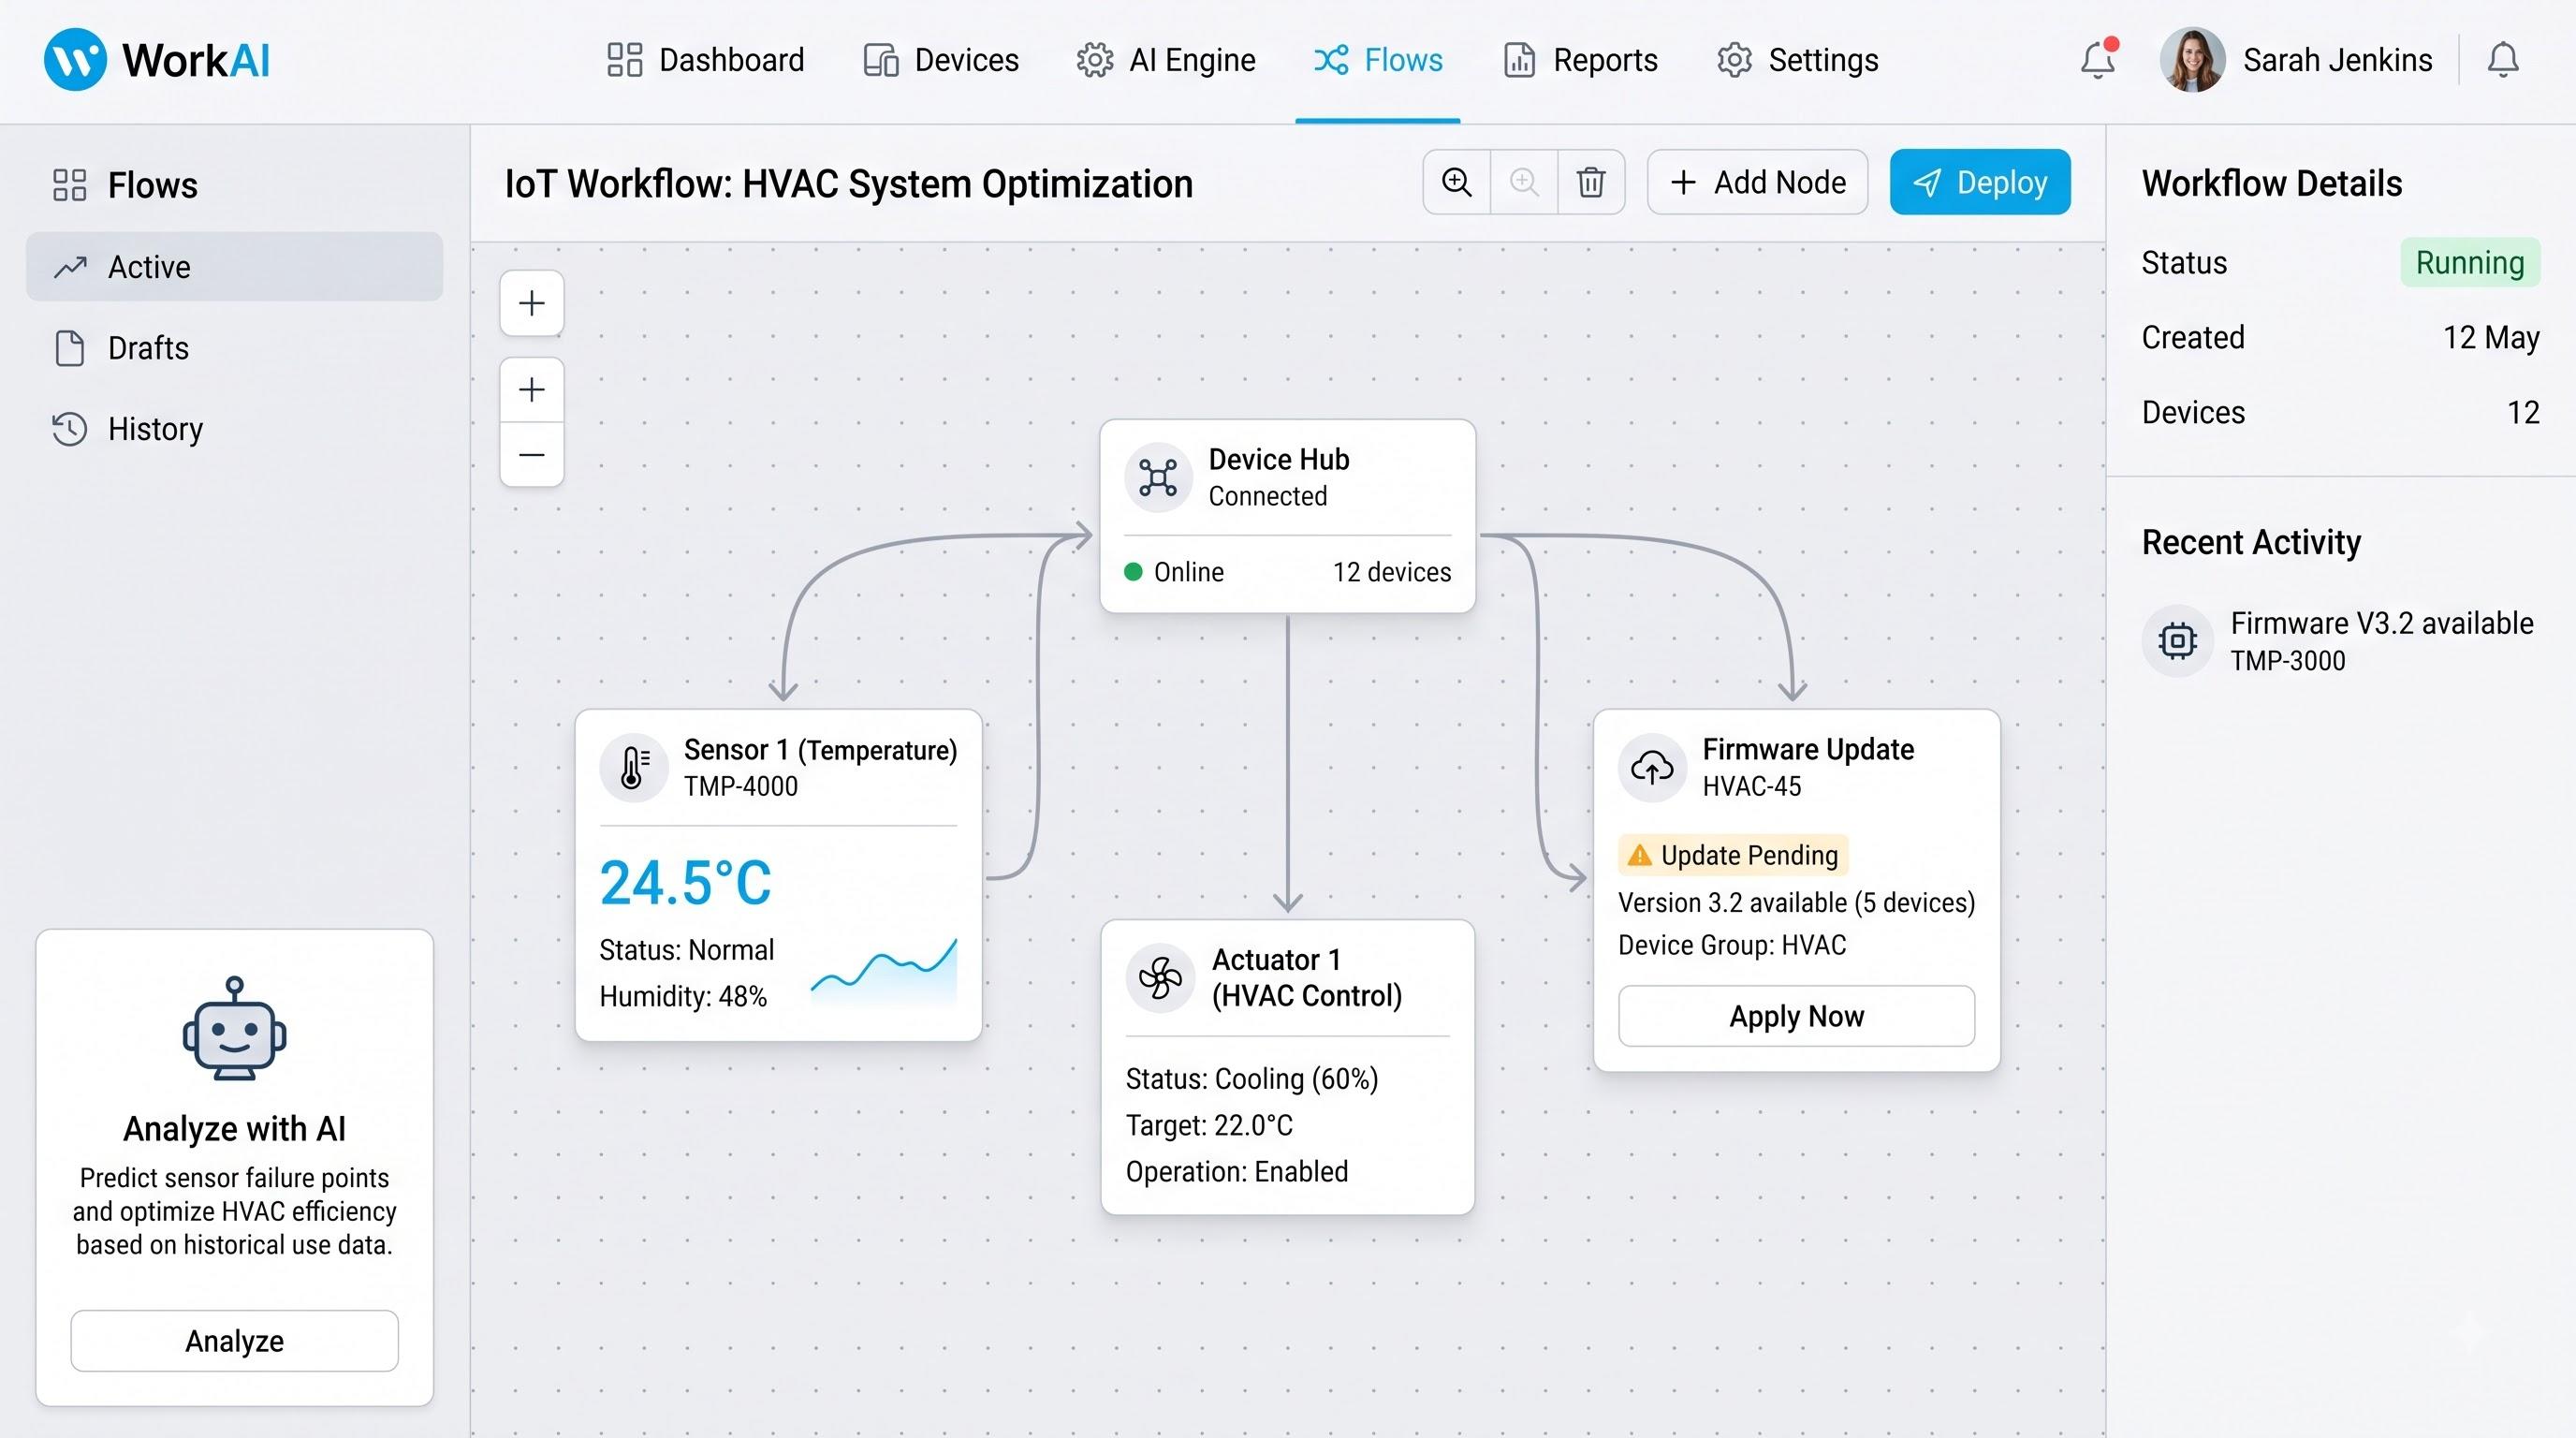Open the Dashboard tab
The width and height of the screenshot is (2576, 1438).
point(706,60)
